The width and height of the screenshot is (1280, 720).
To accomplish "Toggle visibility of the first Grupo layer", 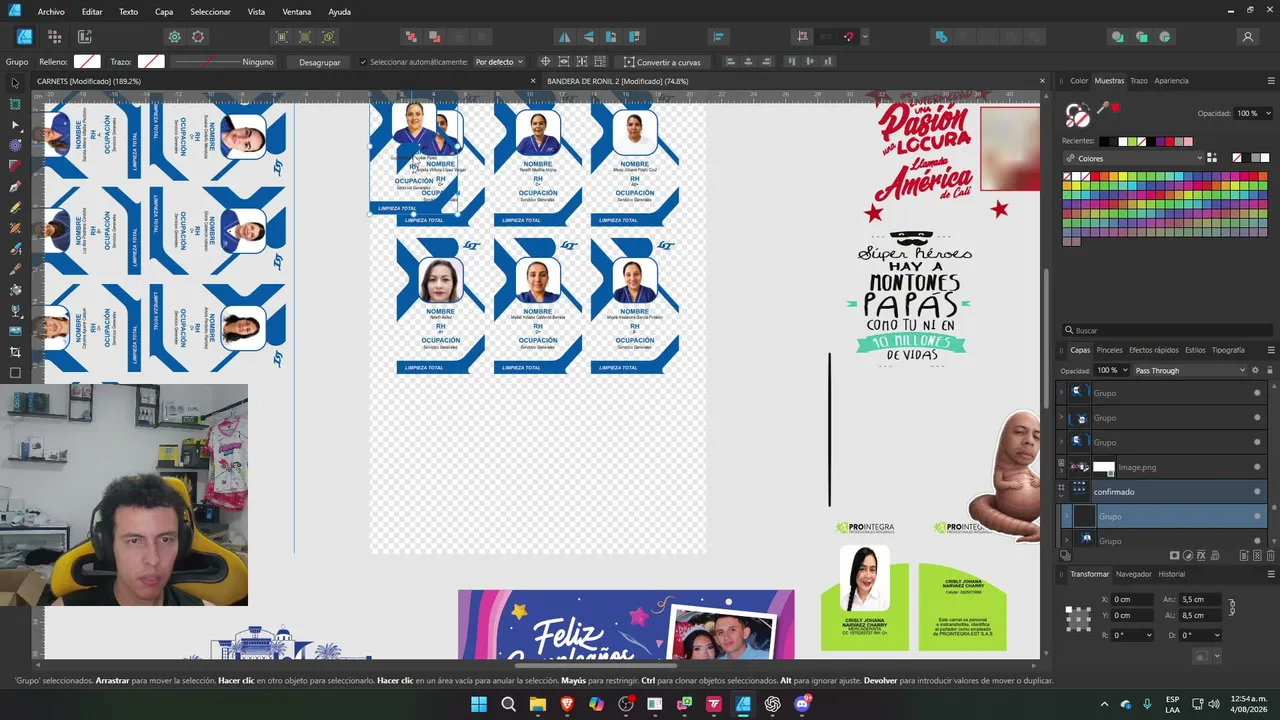I will (1257, 393).
